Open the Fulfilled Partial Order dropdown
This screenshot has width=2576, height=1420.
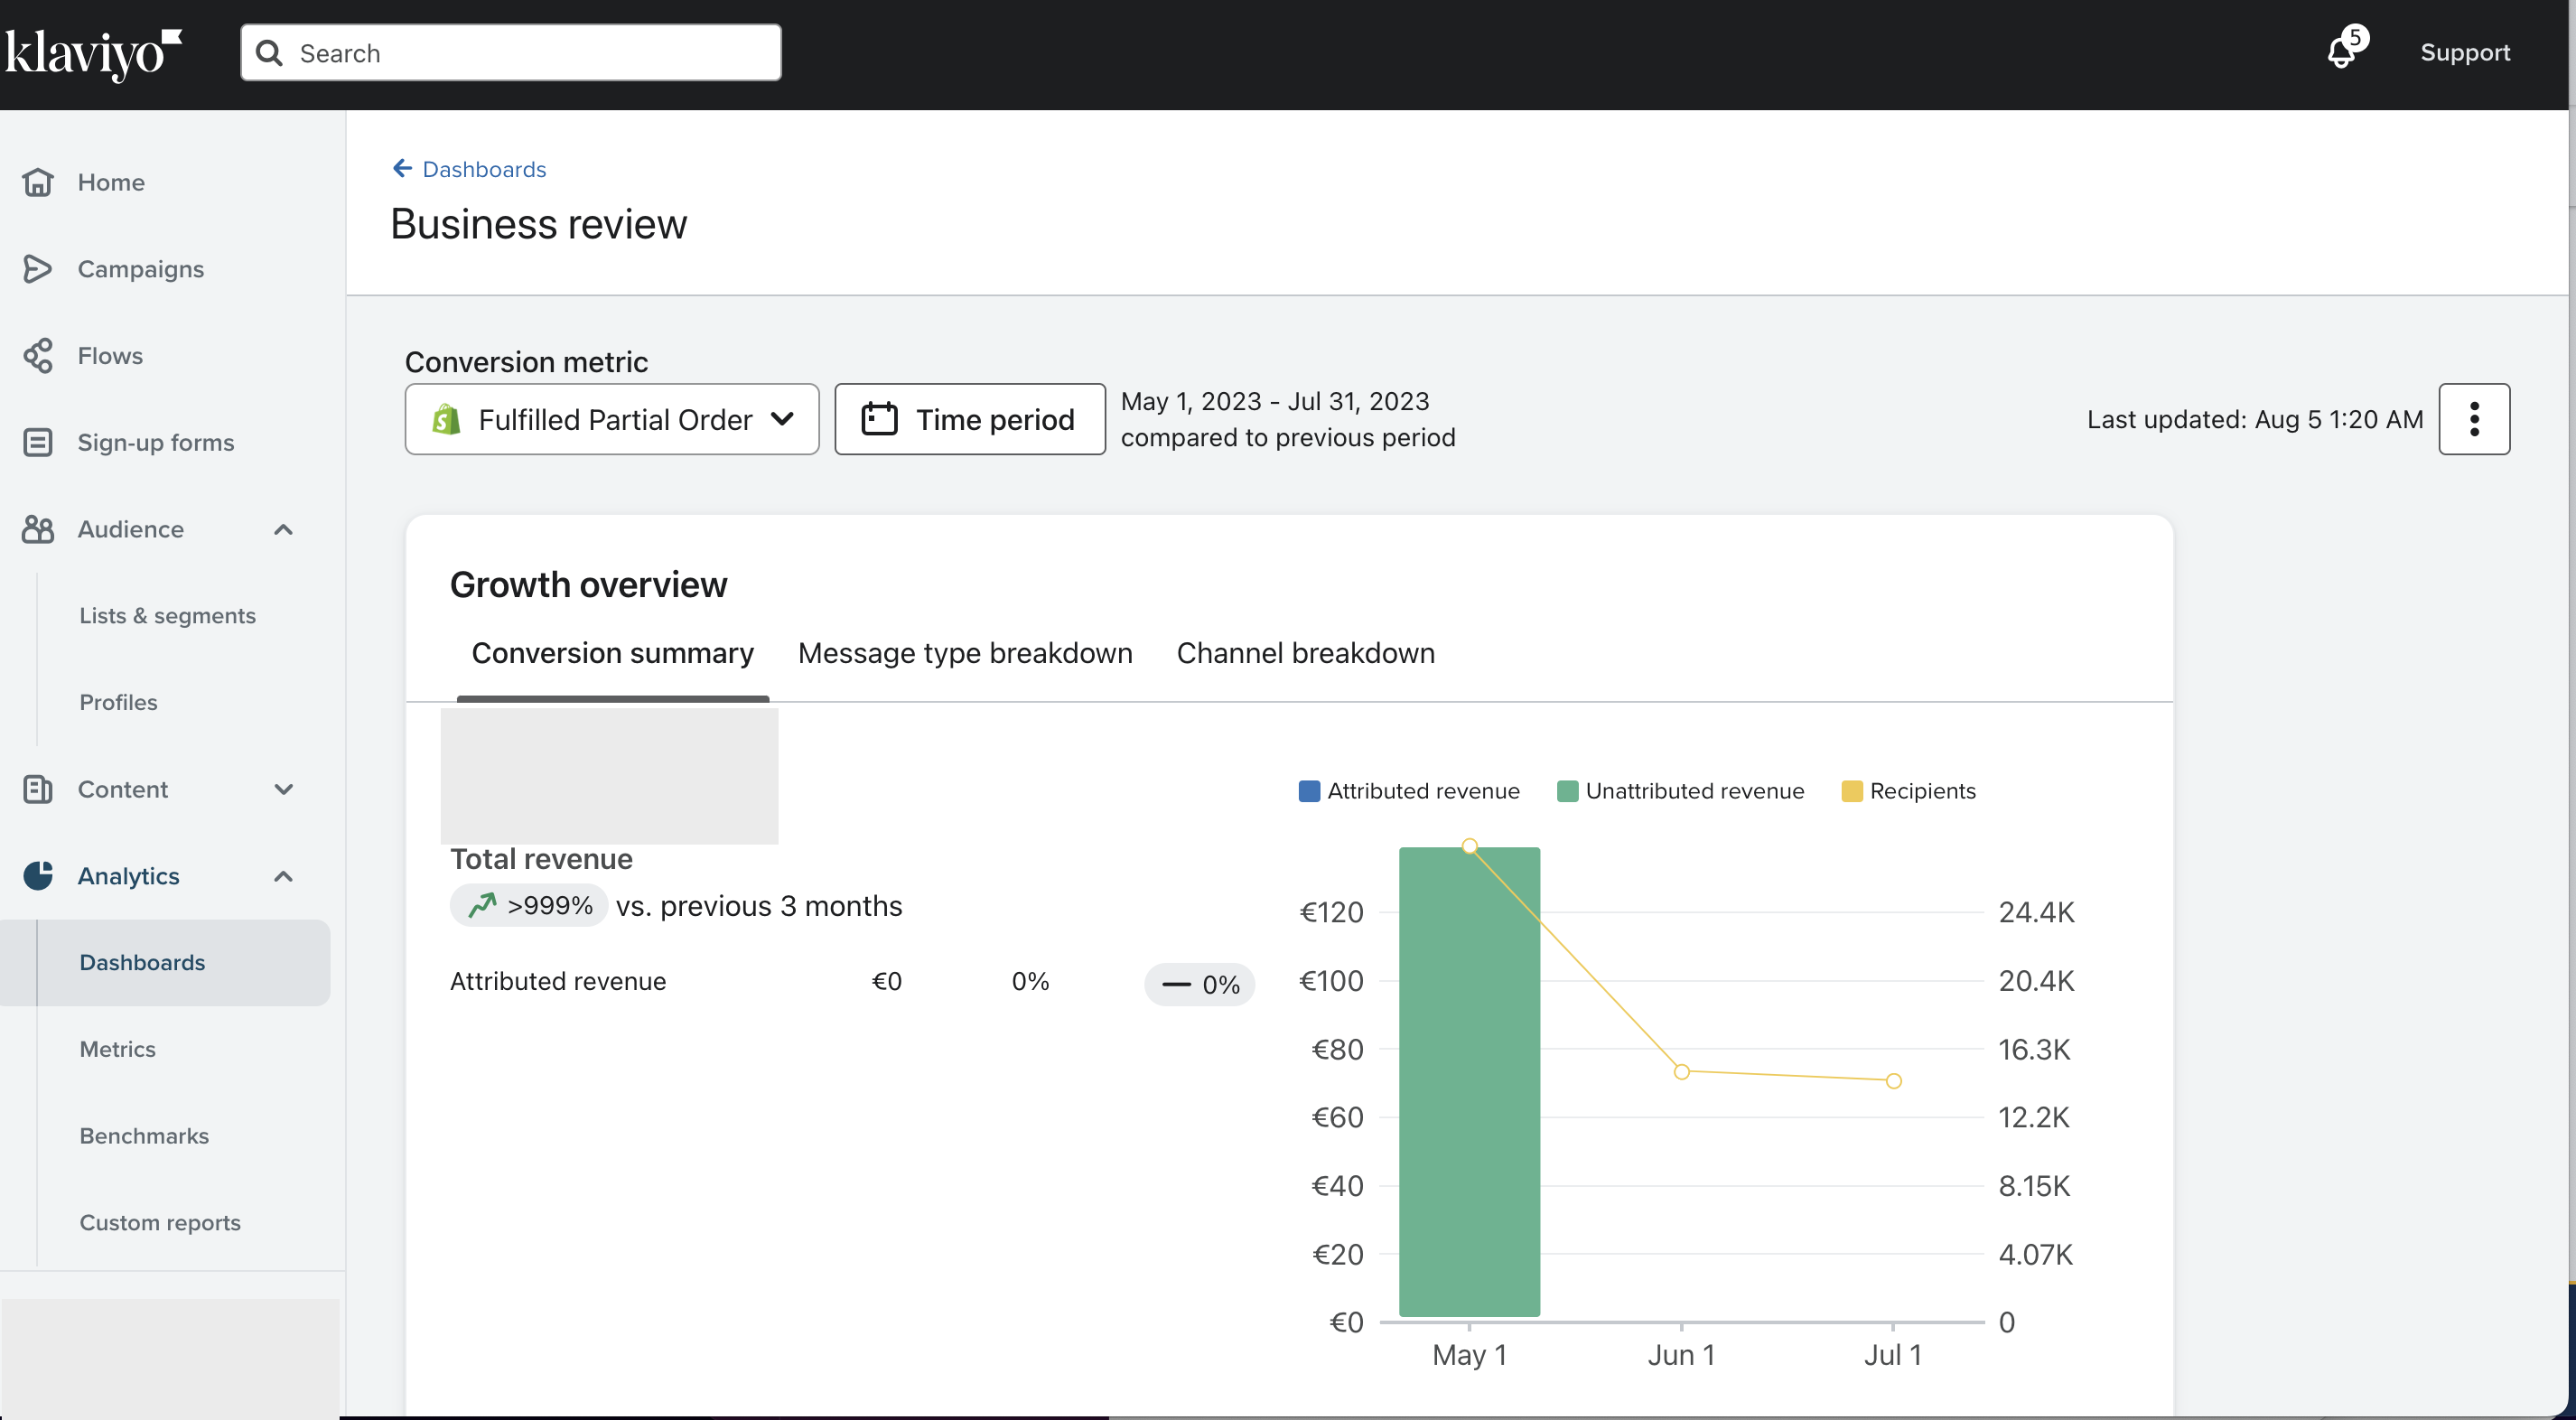tap(612, 419)
